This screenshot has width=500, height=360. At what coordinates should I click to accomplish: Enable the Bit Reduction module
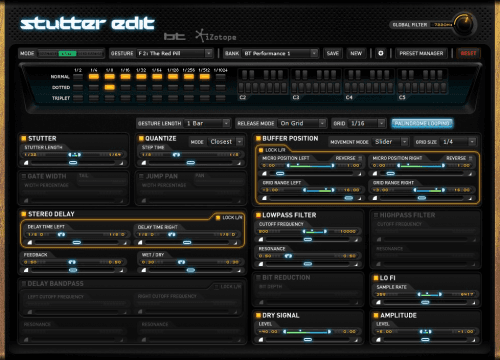(x=258, y=277)
